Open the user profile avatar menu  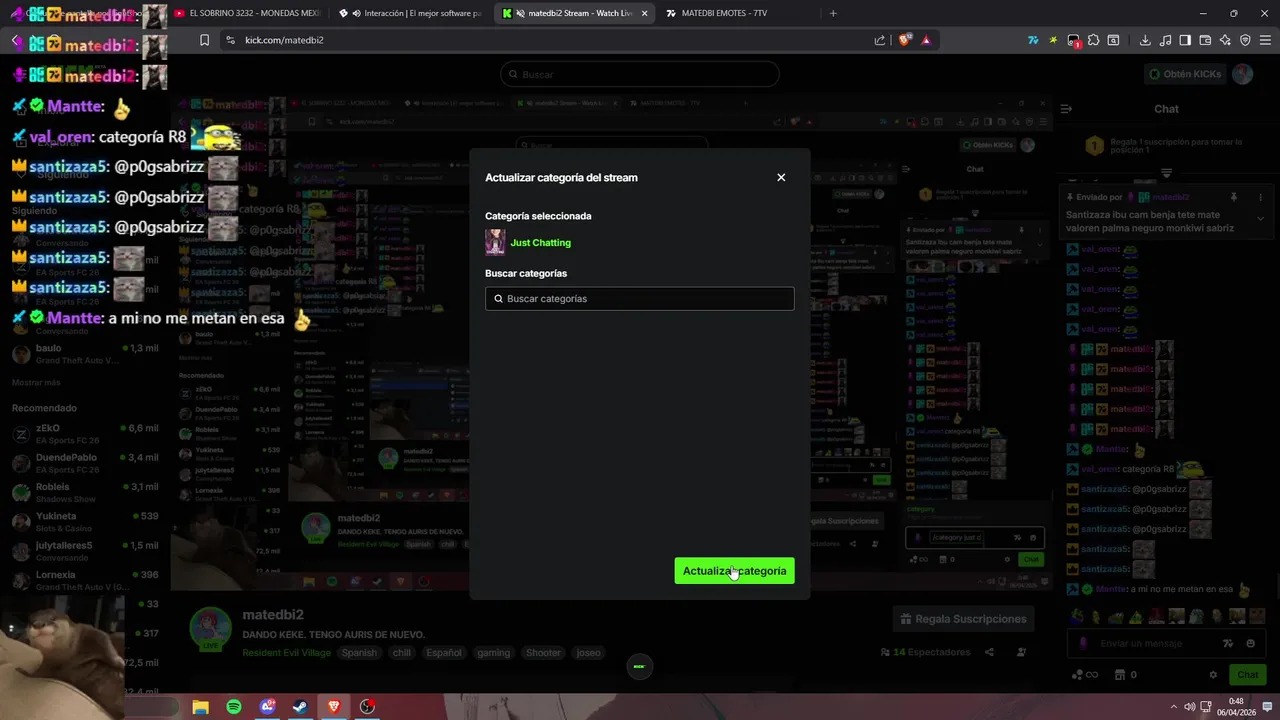[x=1242, y=74]
